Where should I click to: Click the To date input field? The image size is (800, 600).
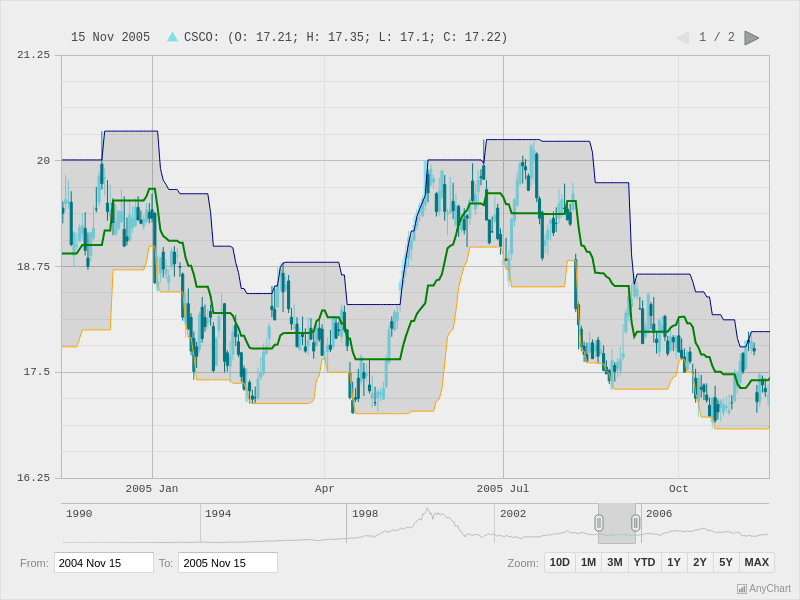point(228,563)
